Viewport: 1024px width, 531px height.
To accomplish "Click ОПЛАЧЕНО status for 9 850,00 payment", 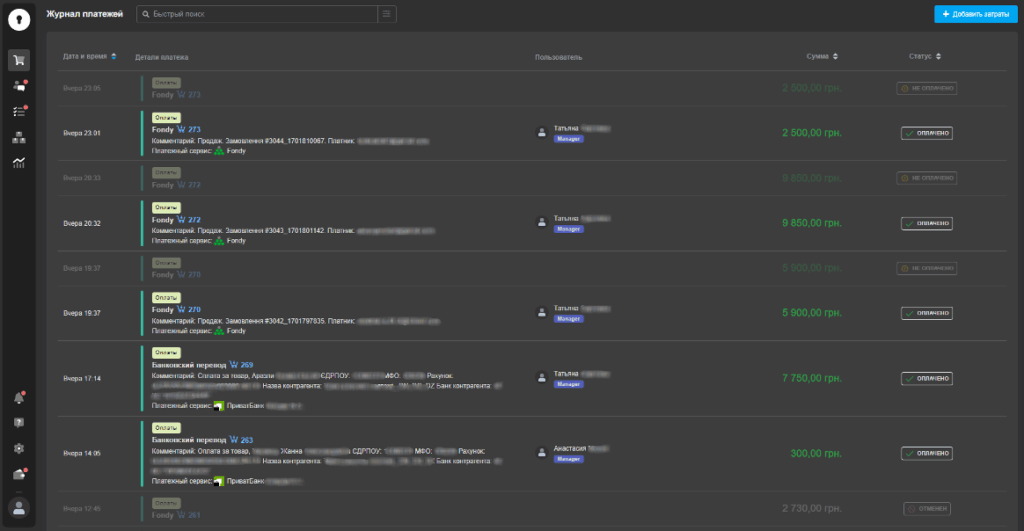I will coord(926,224).
